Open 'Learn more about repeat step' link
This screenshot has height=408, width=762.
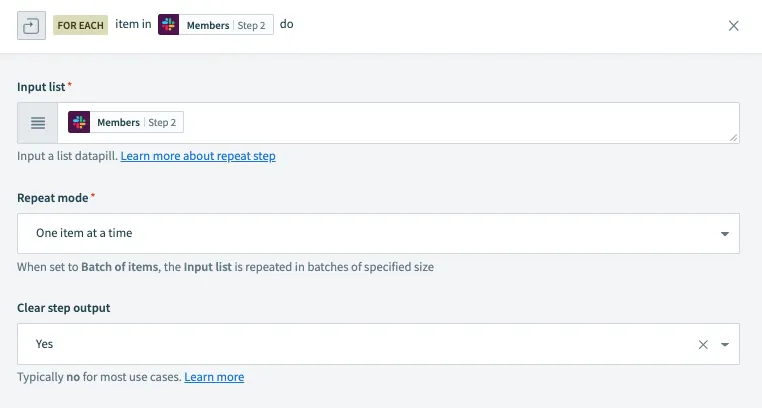click(x=198, y=156)
